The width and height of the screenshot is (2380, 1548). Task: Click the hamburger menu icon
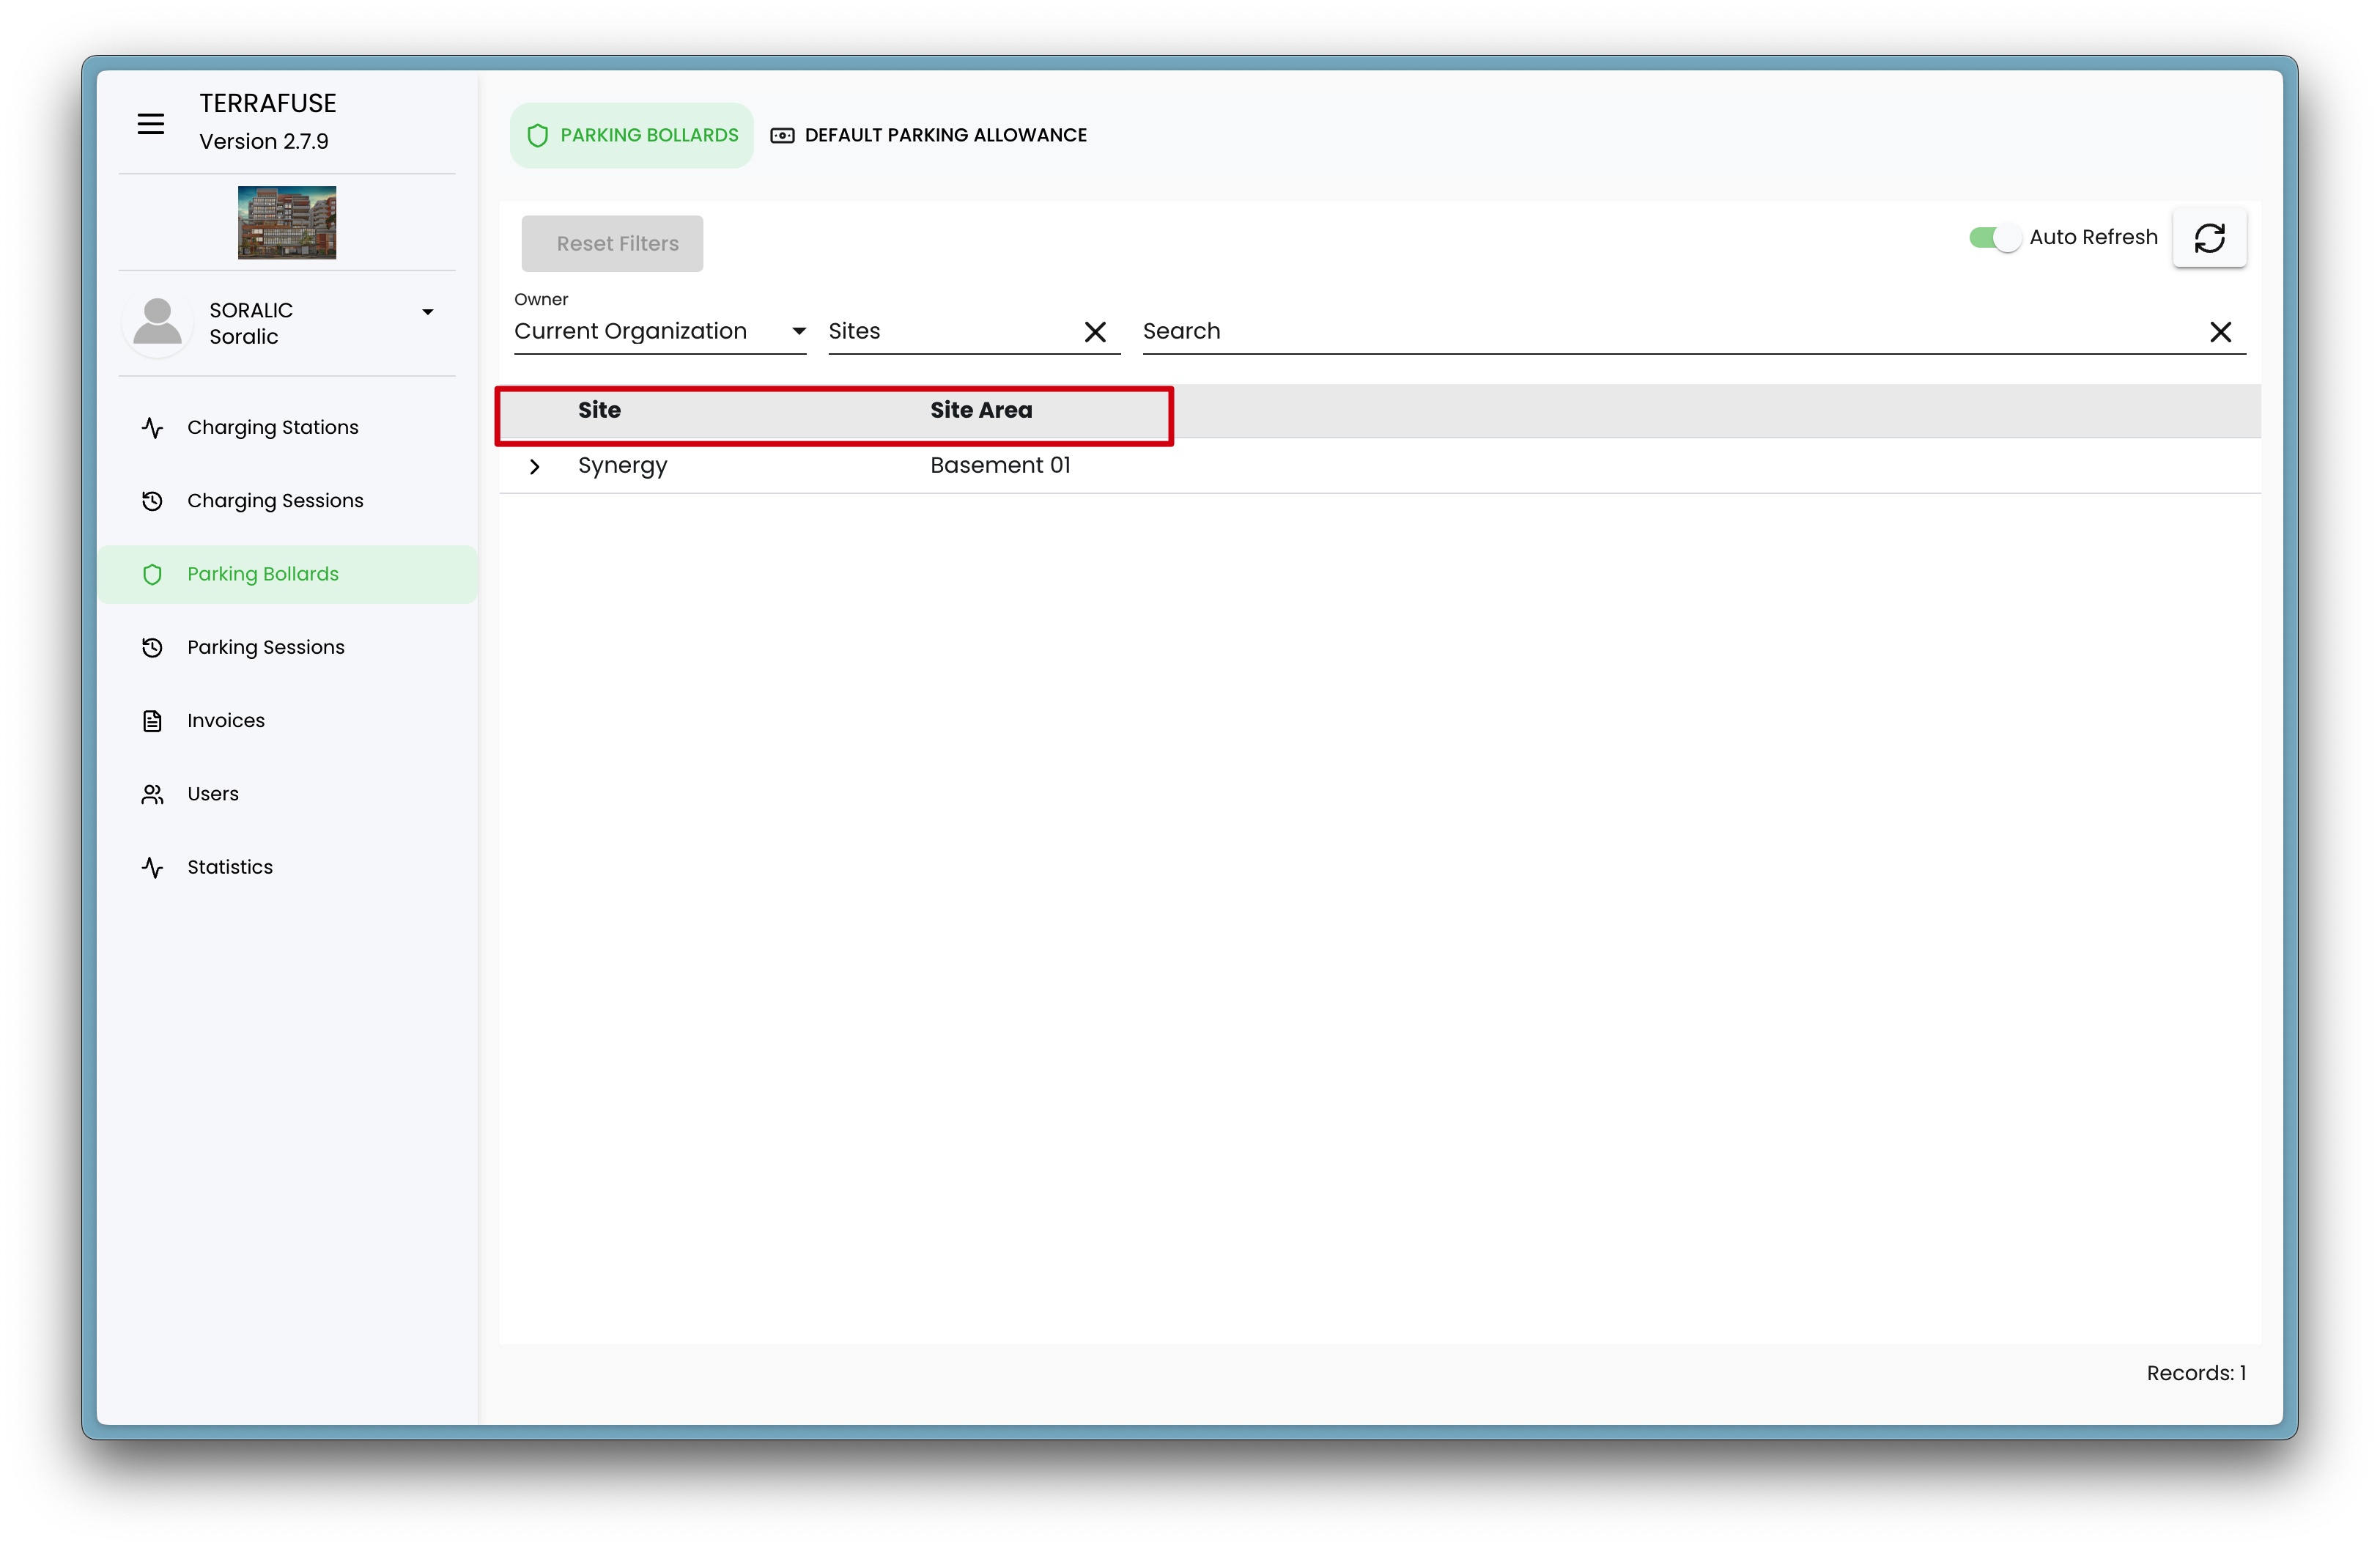(x=150, y=124)
